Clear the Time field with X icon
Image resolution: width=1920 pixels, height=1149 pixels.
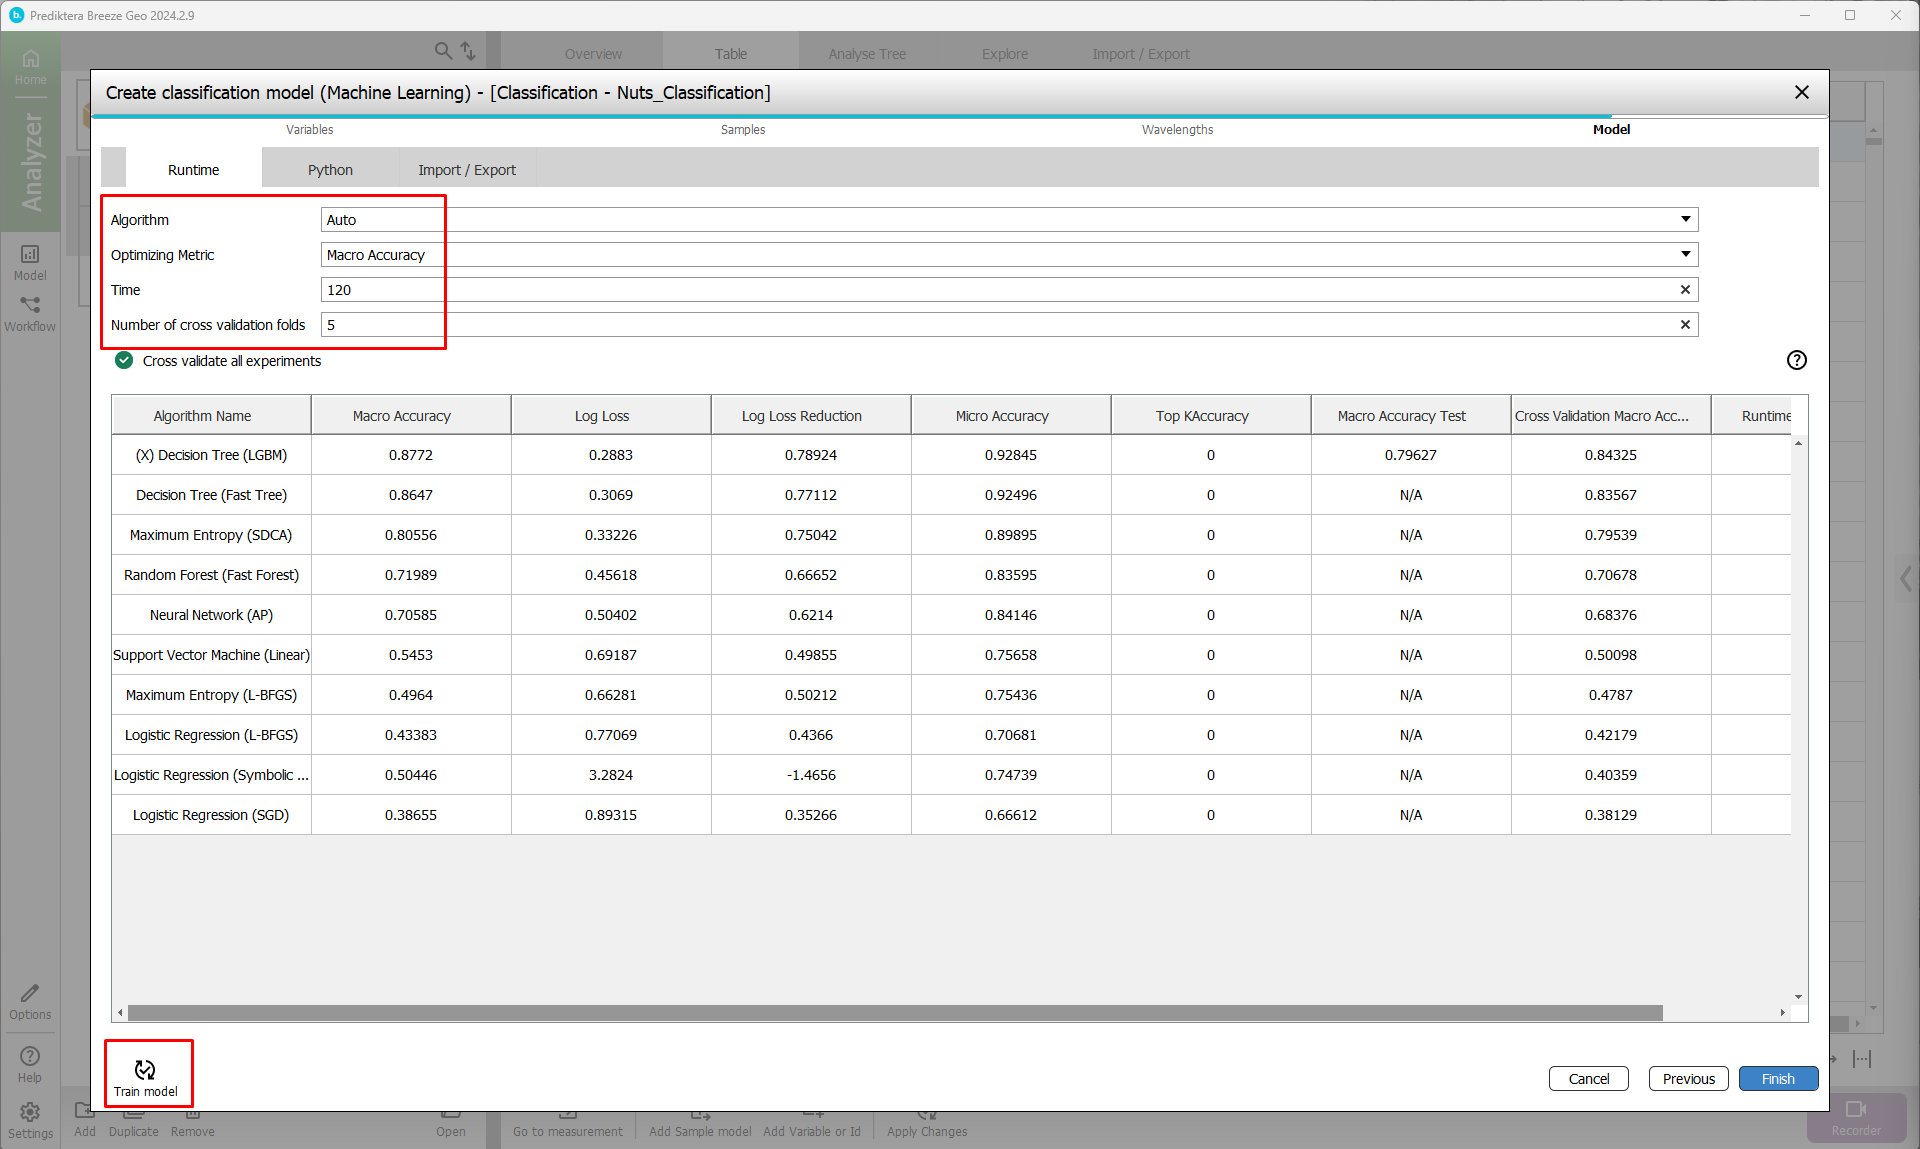1685,290
